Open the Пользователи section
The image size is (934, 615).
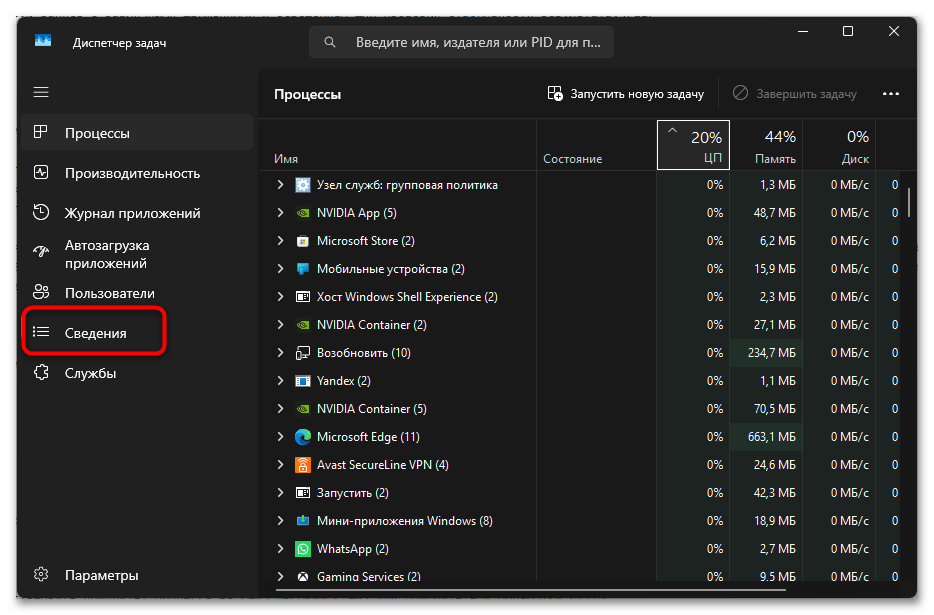(x=137, y=293)
